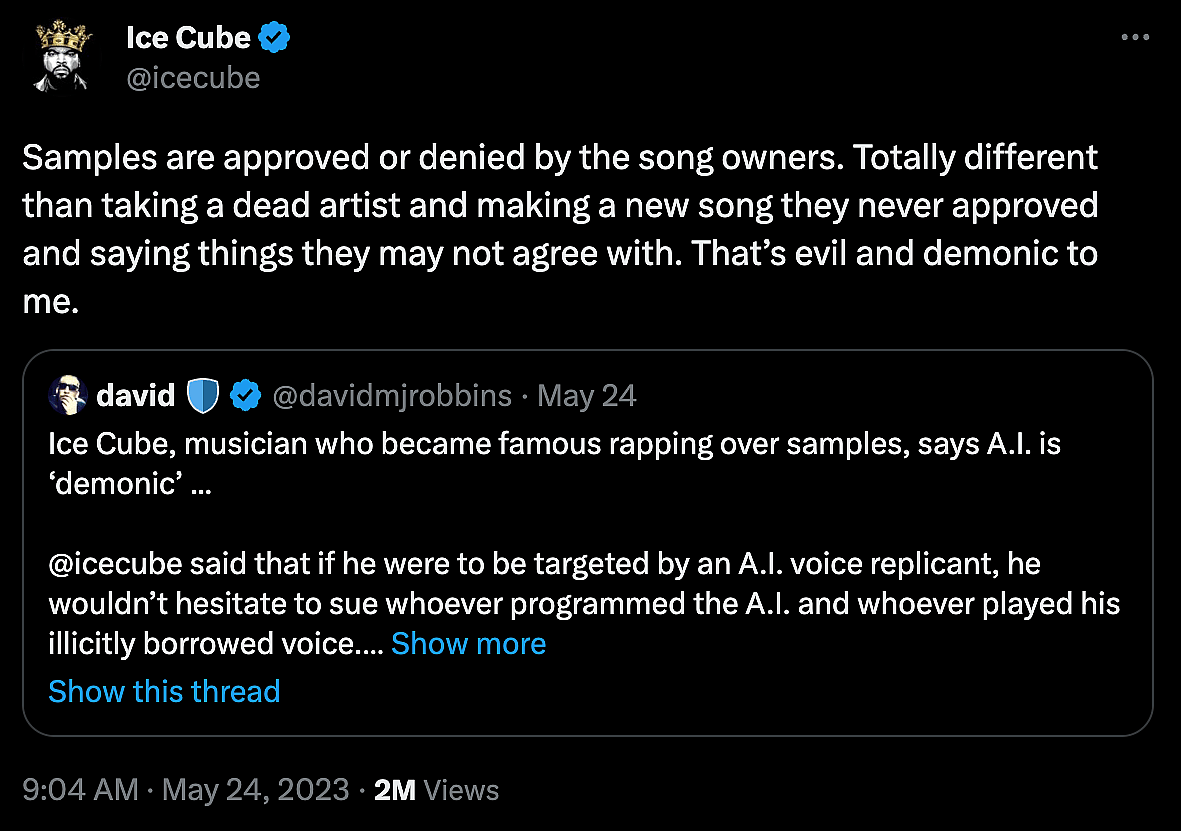This screenshot has width=1181, height=831.
Task: Click Ice Cube's blue verified badge
Action: tap(275, 39)
